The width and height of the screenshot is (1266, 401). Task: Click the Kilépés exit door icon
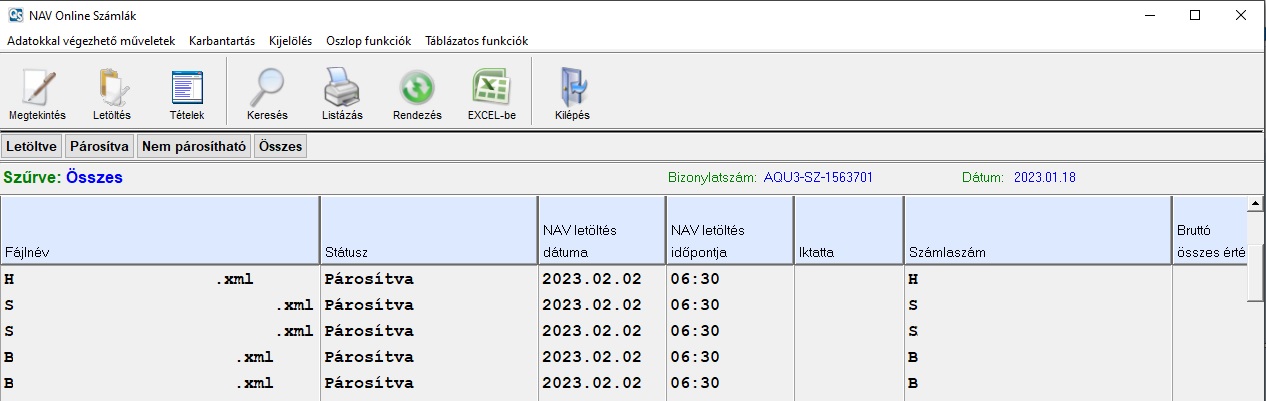[x=572, y=90]
